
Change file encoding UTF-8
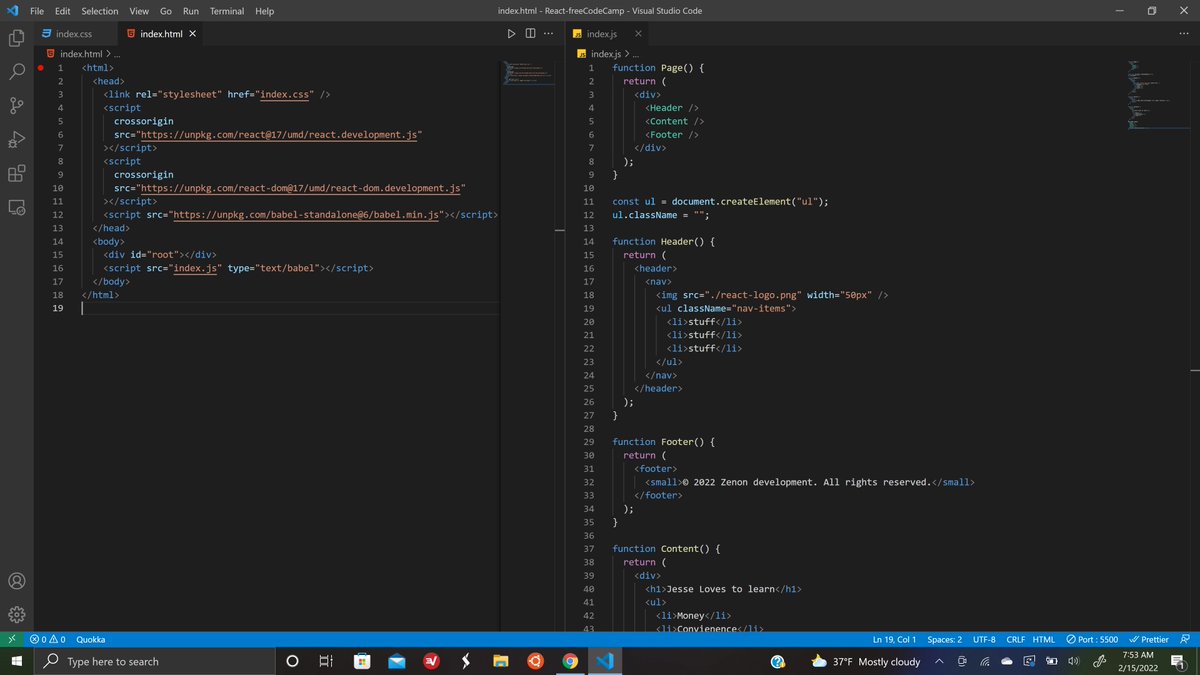(983, 639)
